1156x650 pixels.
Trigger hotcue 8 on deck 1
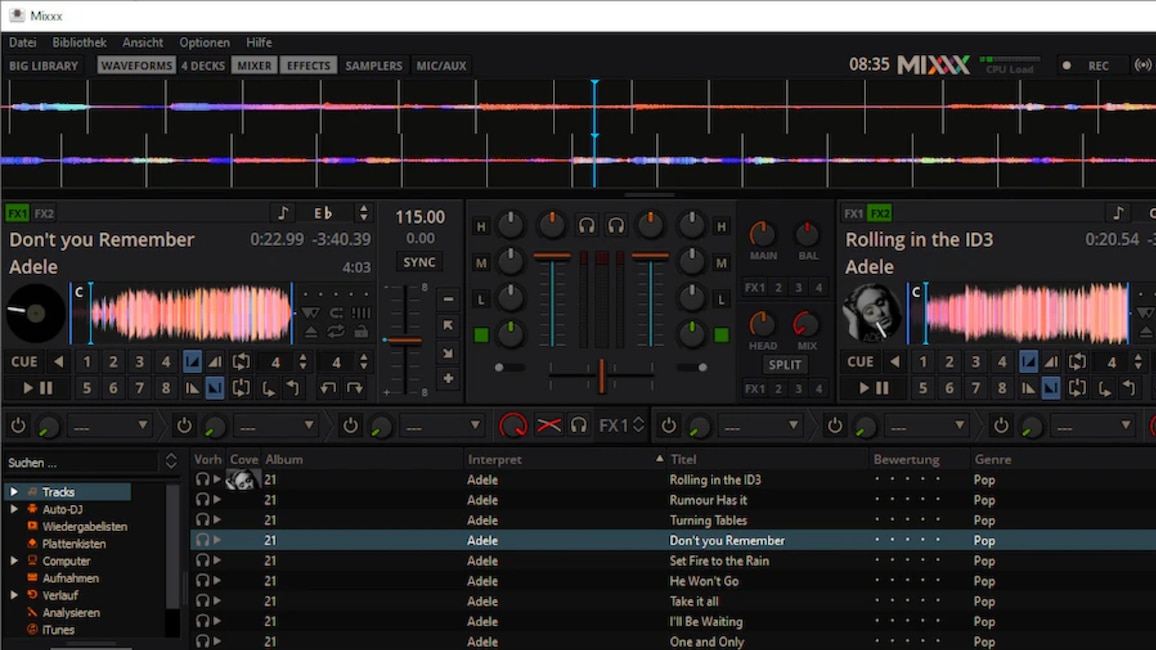(166, 388)
